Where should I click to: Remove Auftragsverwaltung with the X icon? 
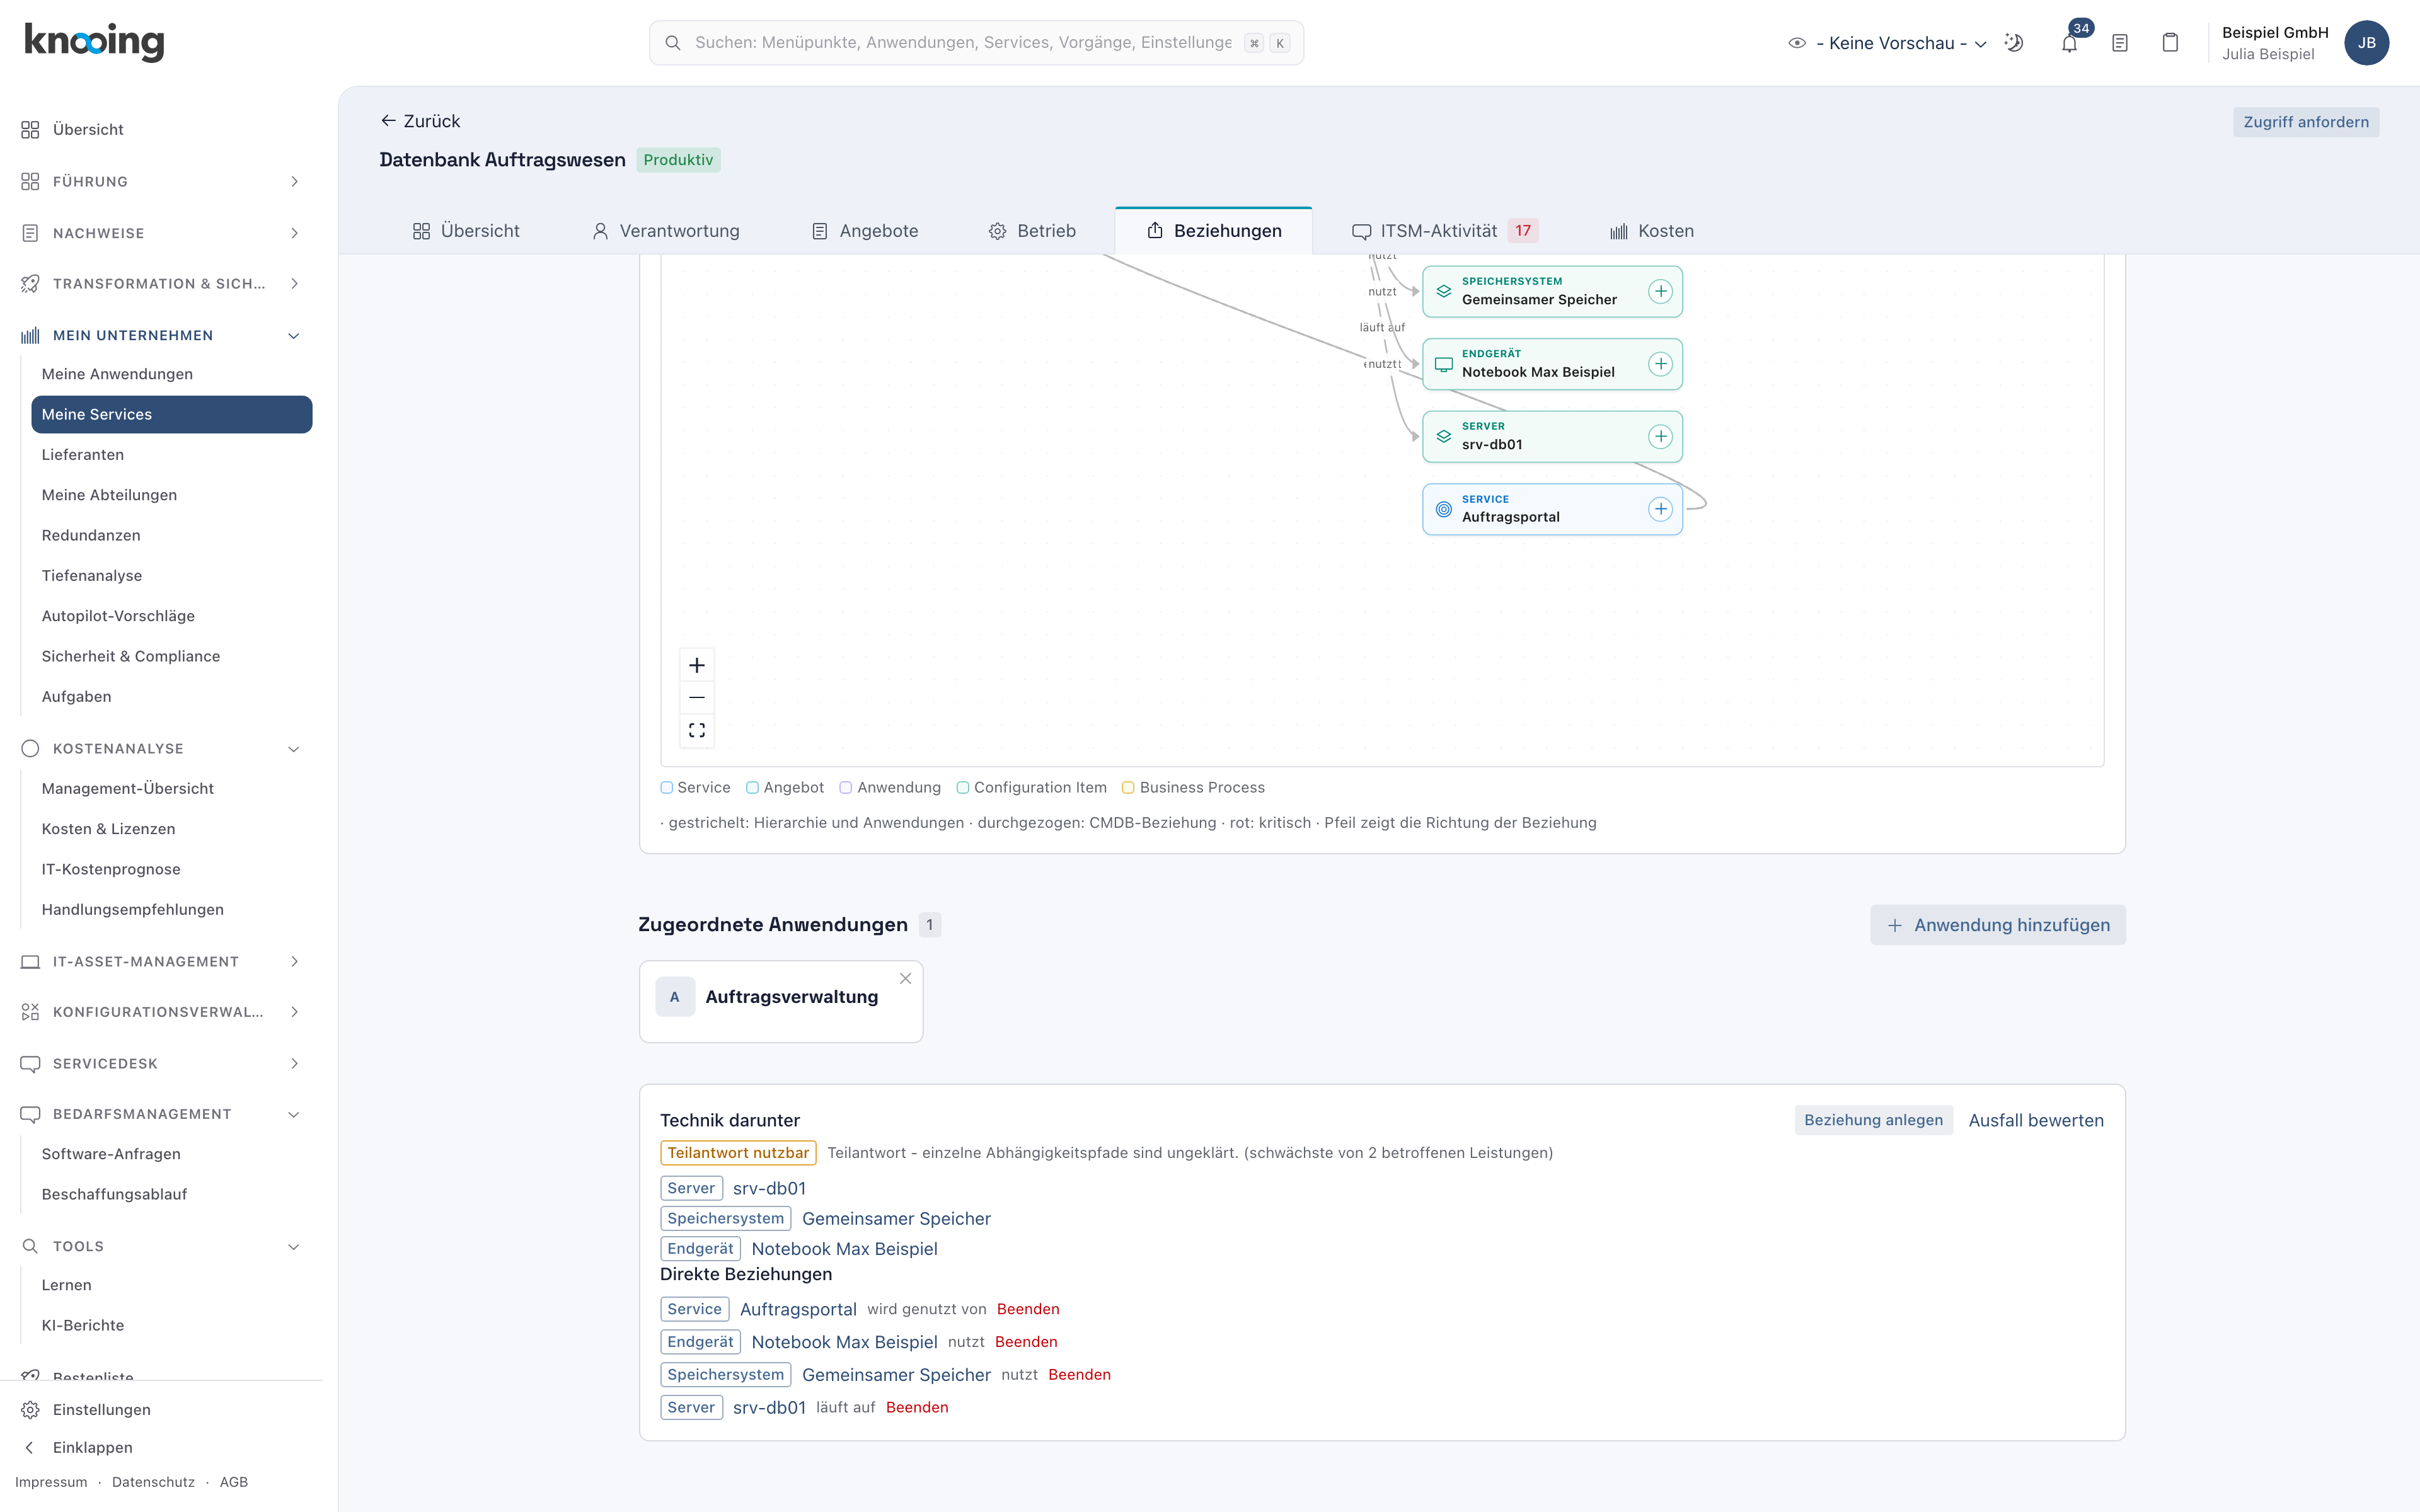905,979
